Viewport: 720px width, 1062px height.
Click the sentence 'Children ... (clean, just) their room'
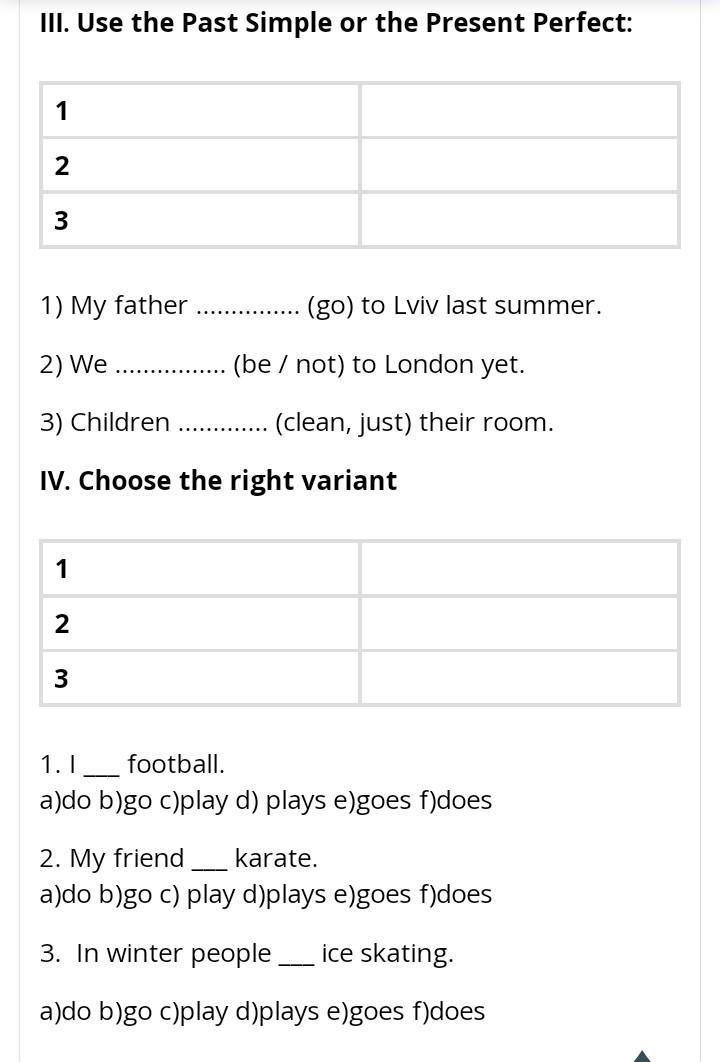click(x=297, y=422)
